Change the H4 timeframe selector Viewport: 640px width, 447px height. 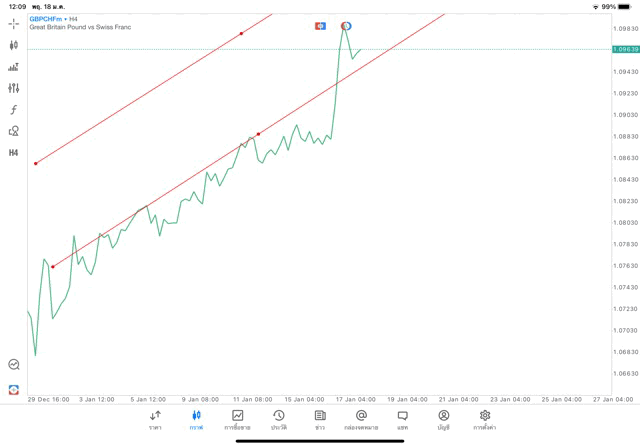14,153
